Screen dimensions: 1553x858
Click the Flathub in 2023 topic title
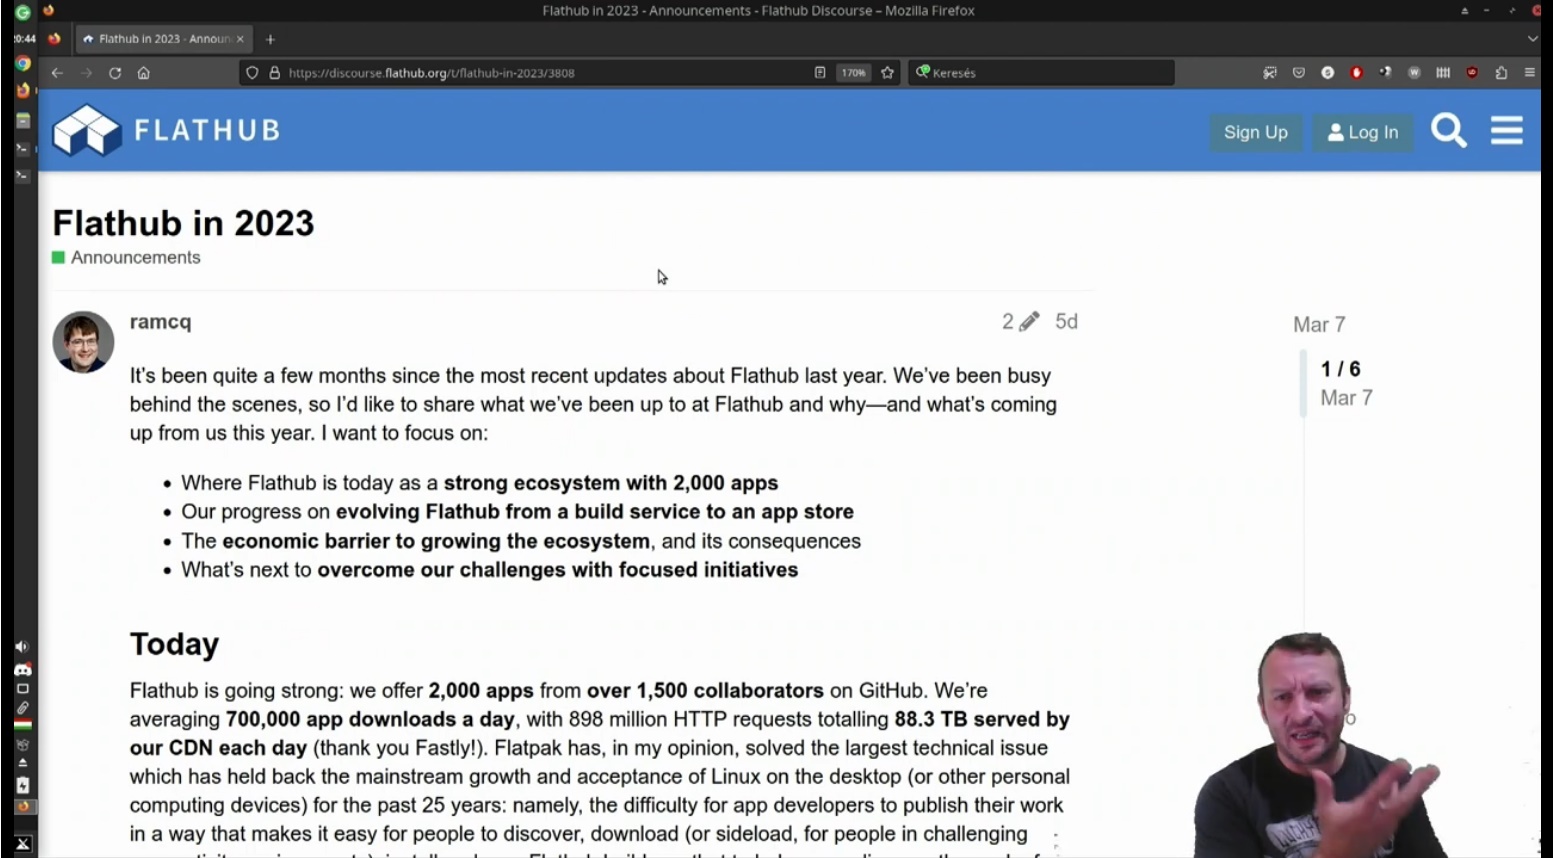pyautogui.click(x=183, y=223)
